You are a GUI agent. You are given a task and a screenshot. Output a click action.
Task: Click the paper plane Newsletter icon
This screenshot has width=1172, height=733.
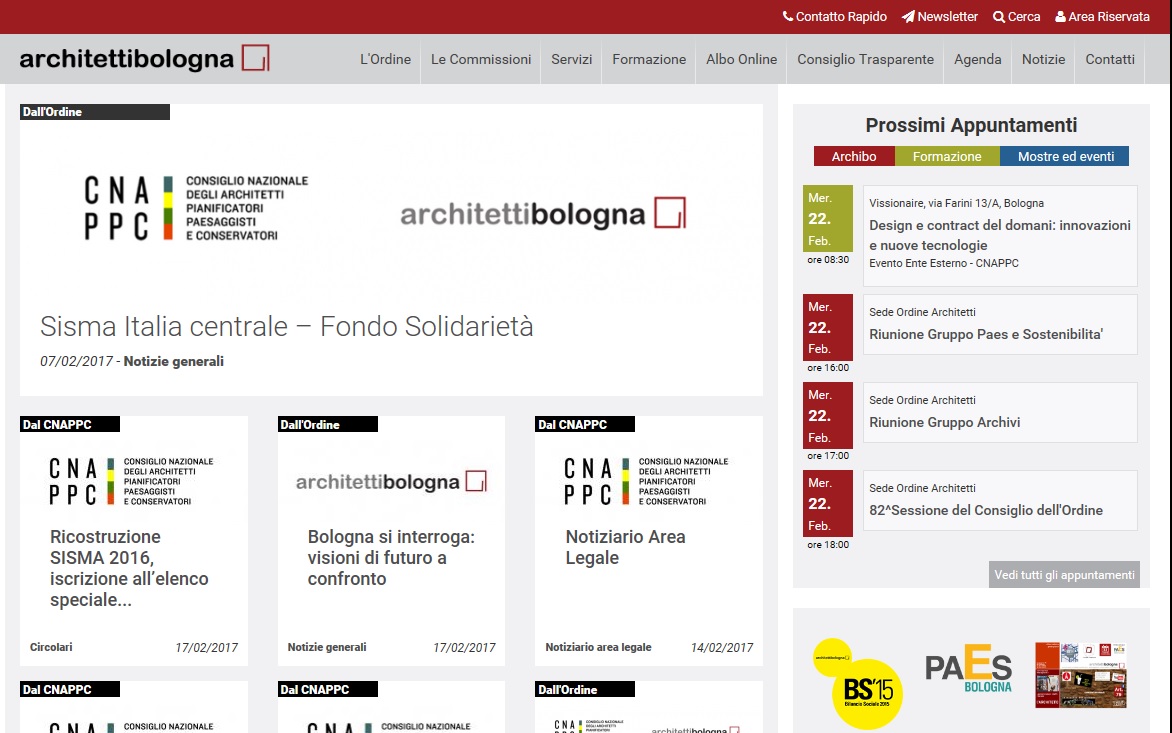(x=908, y=16)
